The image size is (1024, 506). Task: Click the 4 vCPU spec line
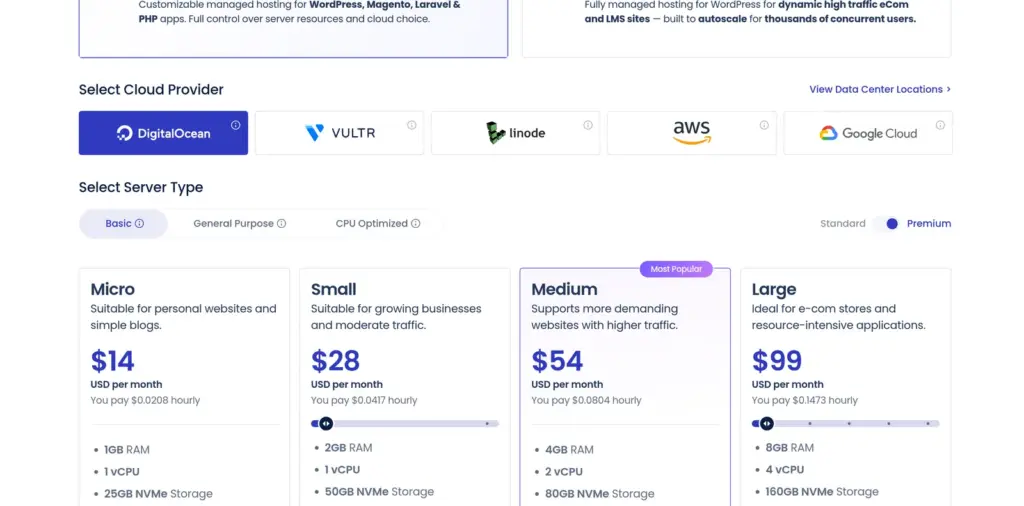(x=784, y=469)
